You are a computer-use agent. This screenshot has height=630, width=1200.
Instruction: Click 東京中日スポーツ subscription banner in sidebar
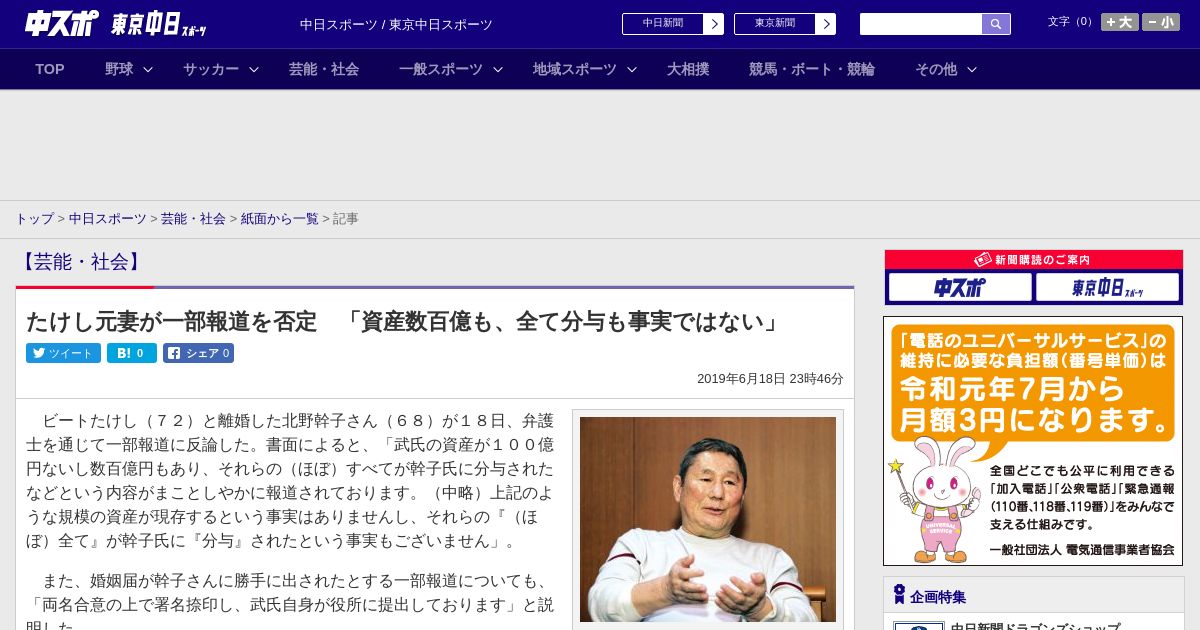(1108, 288)
